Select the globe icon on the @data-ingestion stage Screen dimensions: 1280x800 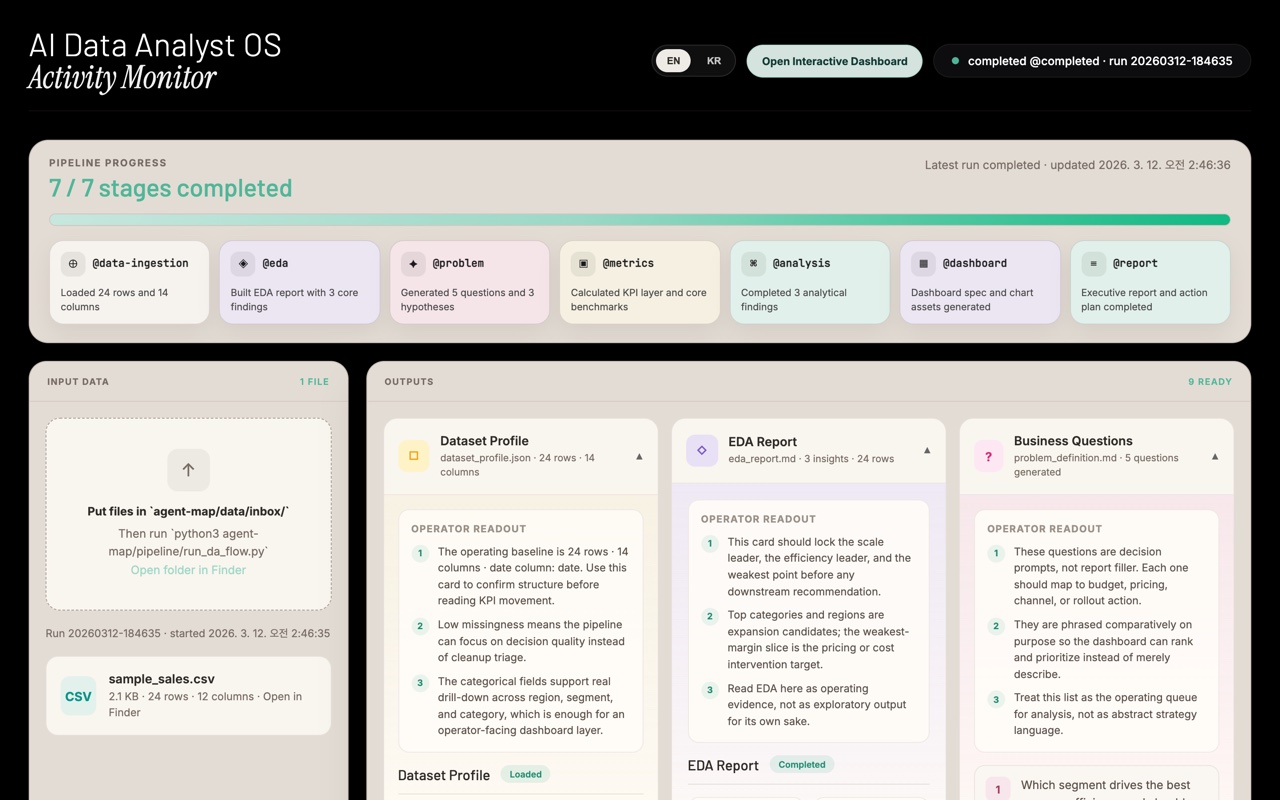[72, 263]
